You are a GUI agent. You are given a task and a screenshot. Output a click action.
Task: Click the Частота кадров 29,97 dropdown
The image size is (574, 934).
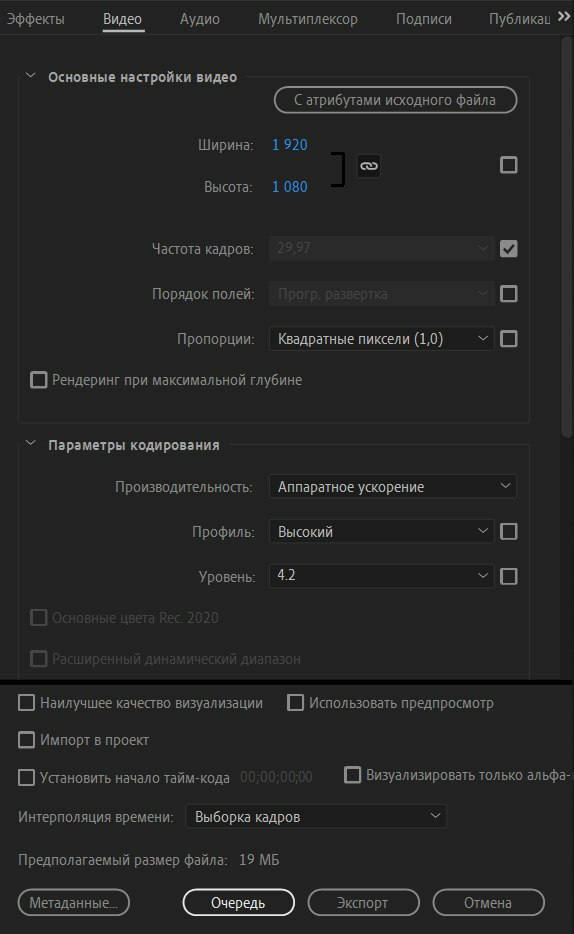pos(381,248)
